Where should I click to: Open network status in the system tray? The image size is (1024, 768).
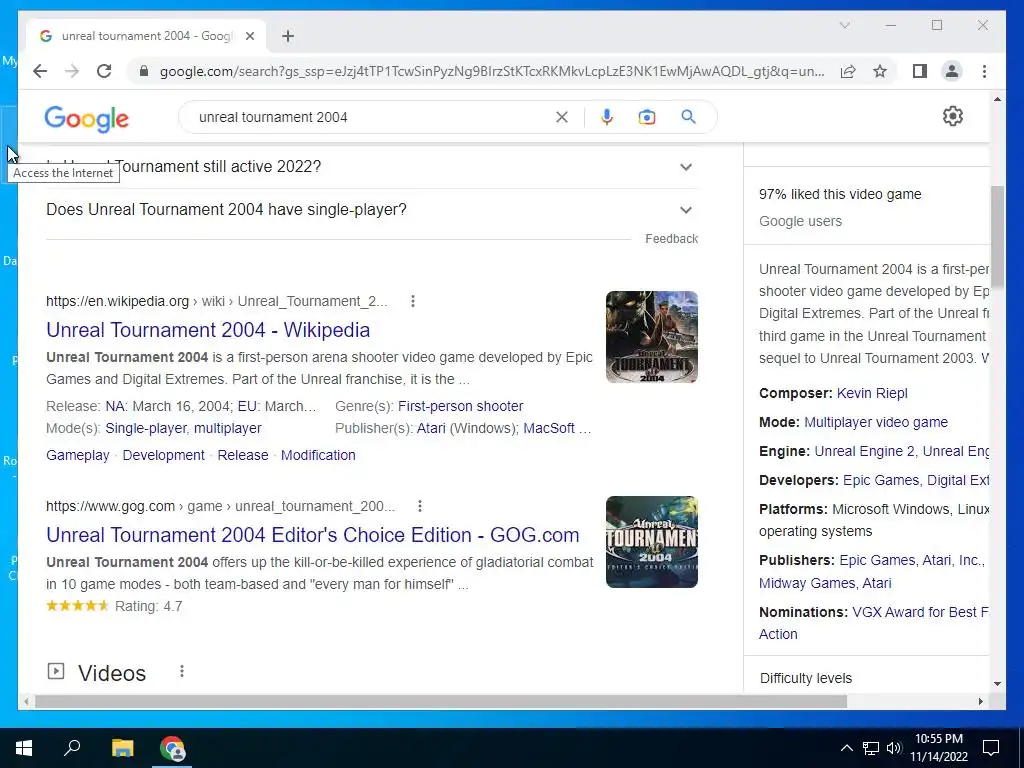[871, 748]
